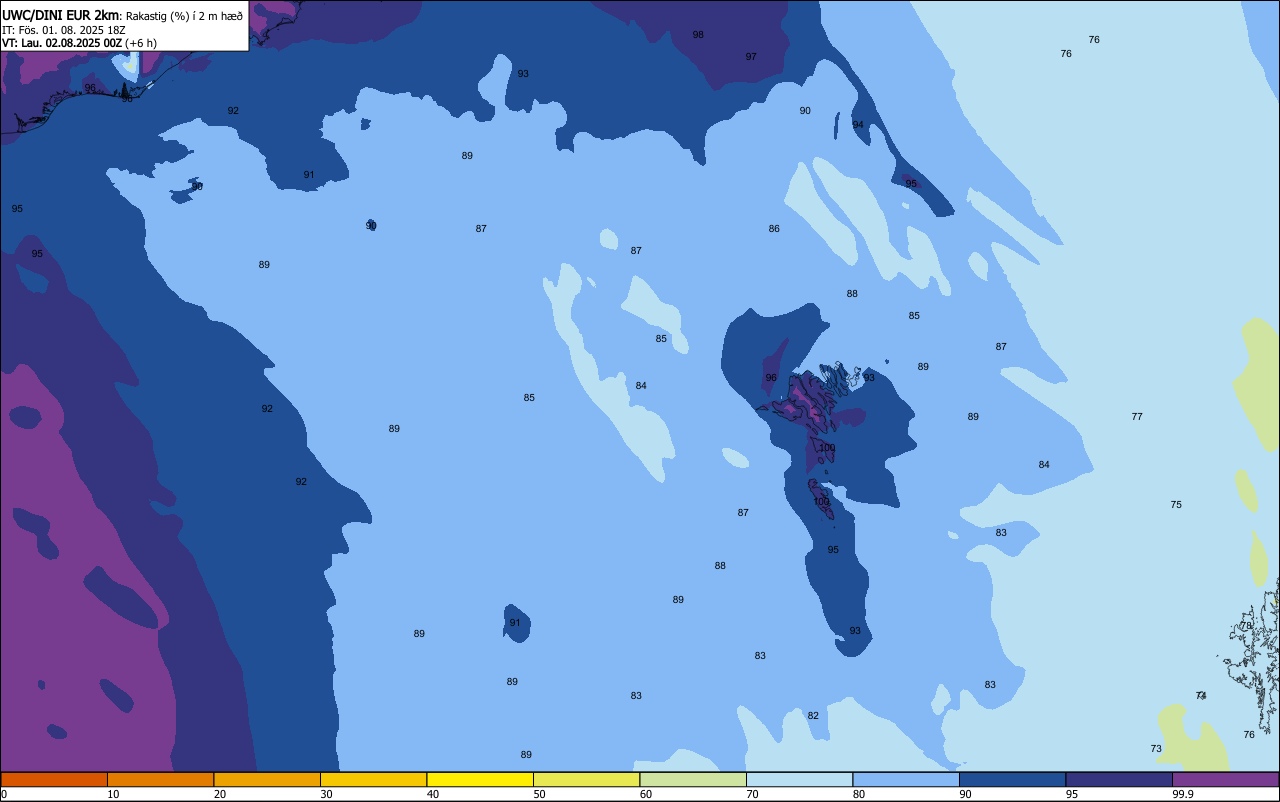Screen dimensions: 1280x802
Task: Click the humidity value '98' on the map
Action: 698,35
